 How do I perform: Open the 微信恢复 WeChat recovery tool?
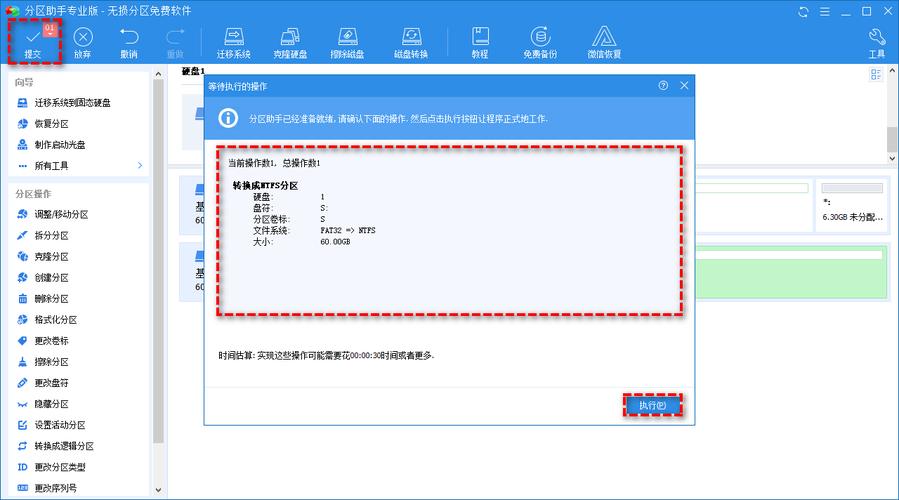point(604,42)
